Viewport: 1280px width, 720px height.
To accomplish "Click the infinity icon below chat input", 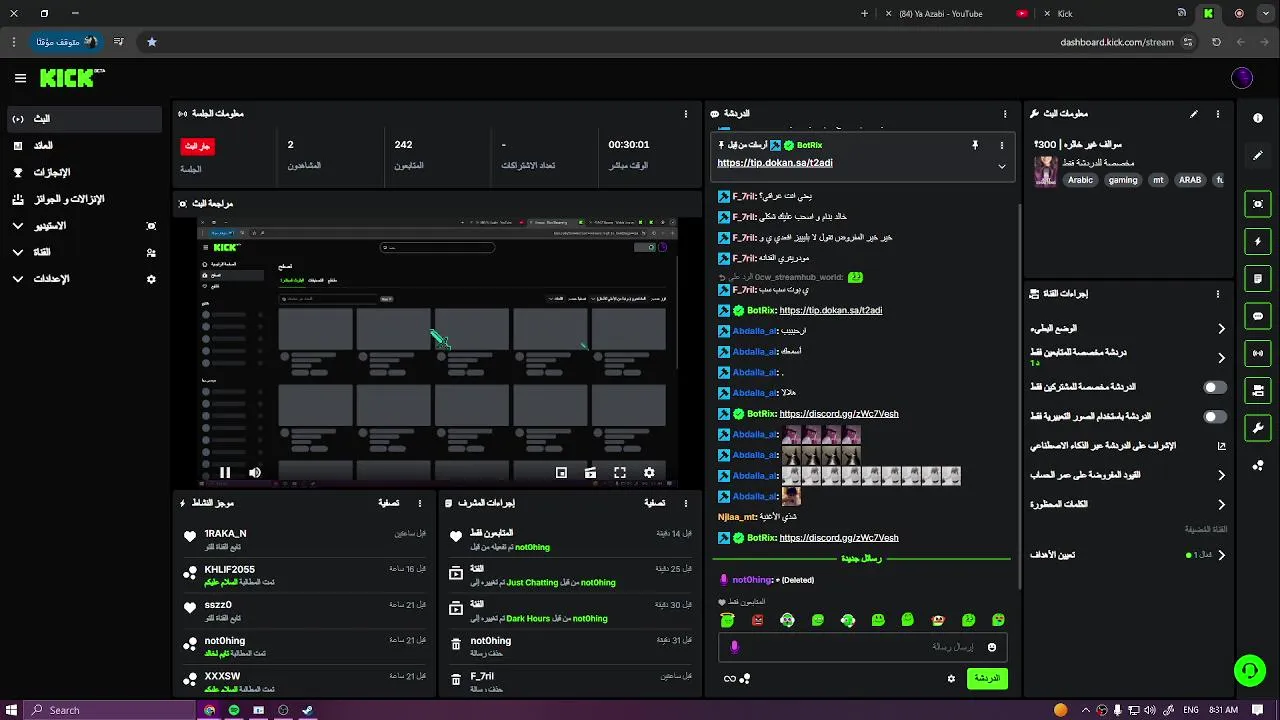I will pyautogui.click(x=730, y=679).
